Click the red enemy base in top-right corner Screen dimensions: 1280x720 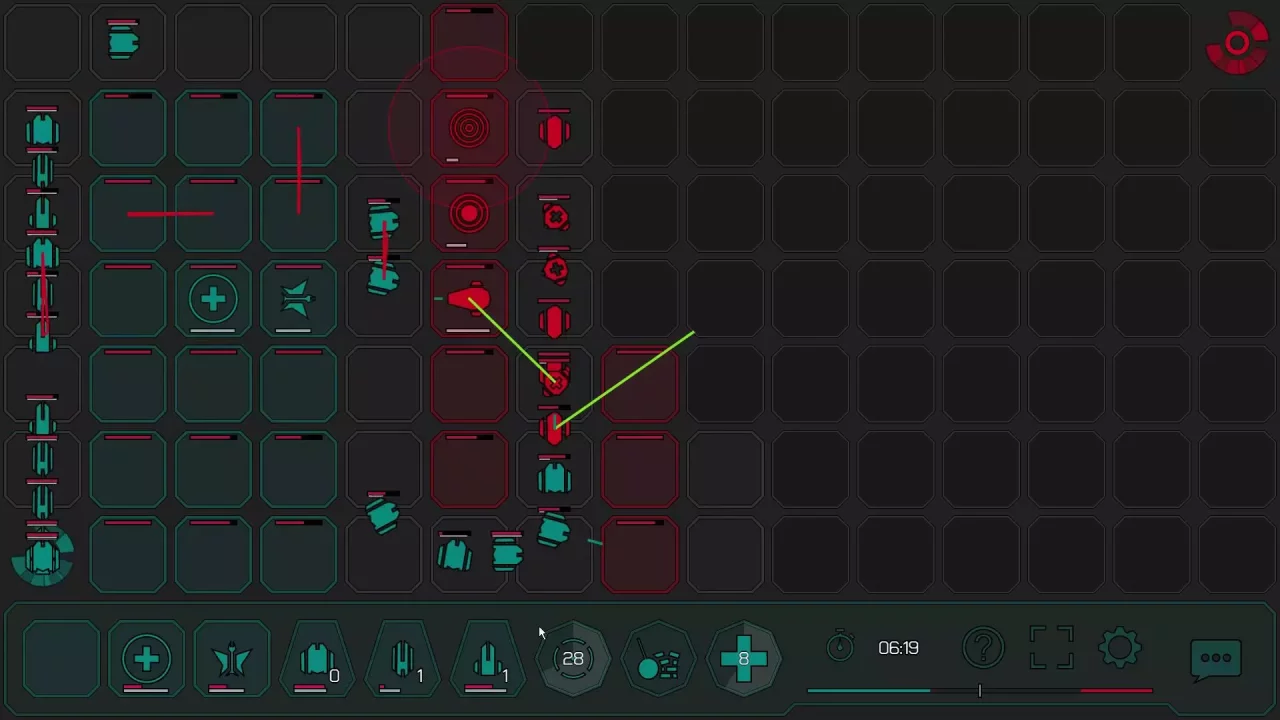(x=1238, y=43)
